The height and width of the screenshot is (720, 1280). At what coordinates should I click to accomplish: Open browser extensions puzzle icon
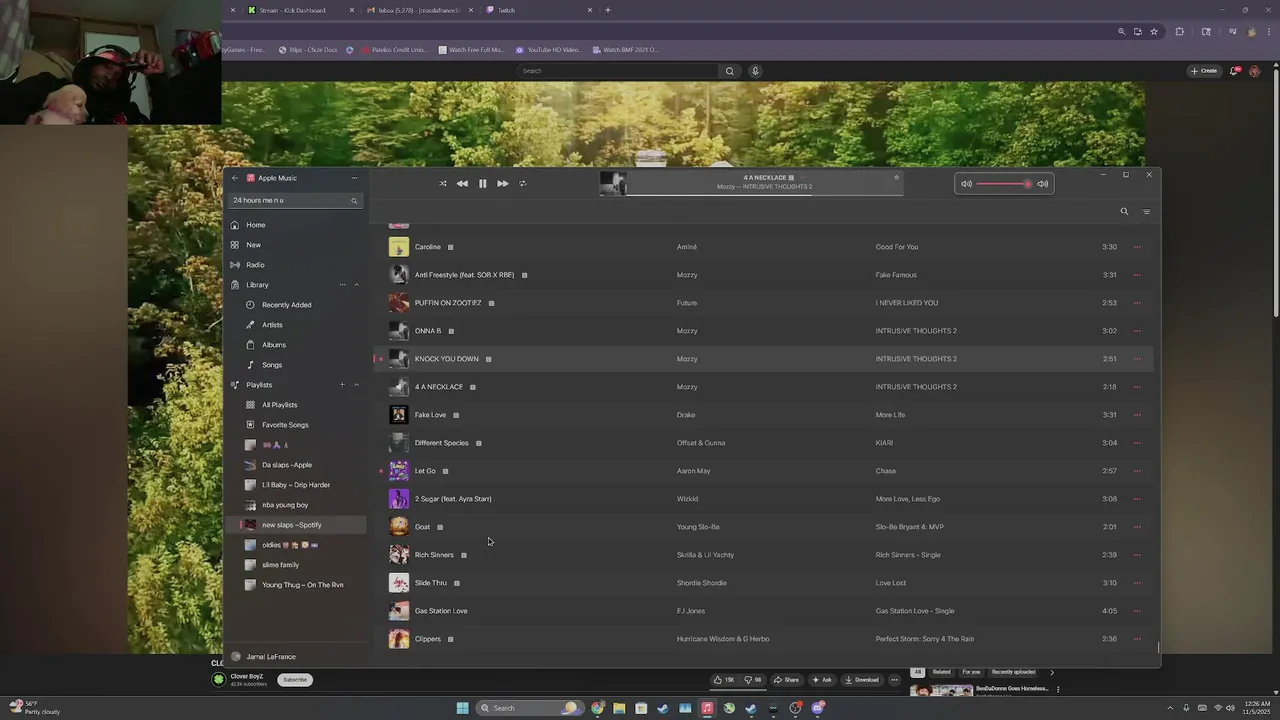(x=1180, y=32)
